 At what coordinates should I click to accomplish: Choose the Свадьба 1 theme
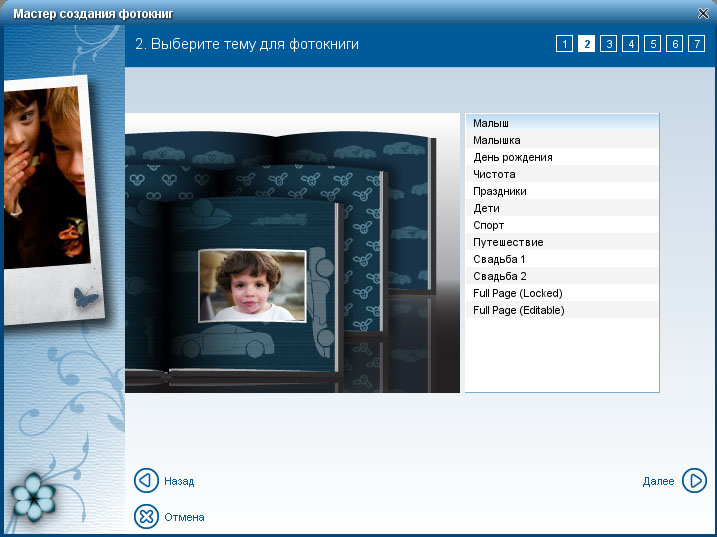[562, 259]
